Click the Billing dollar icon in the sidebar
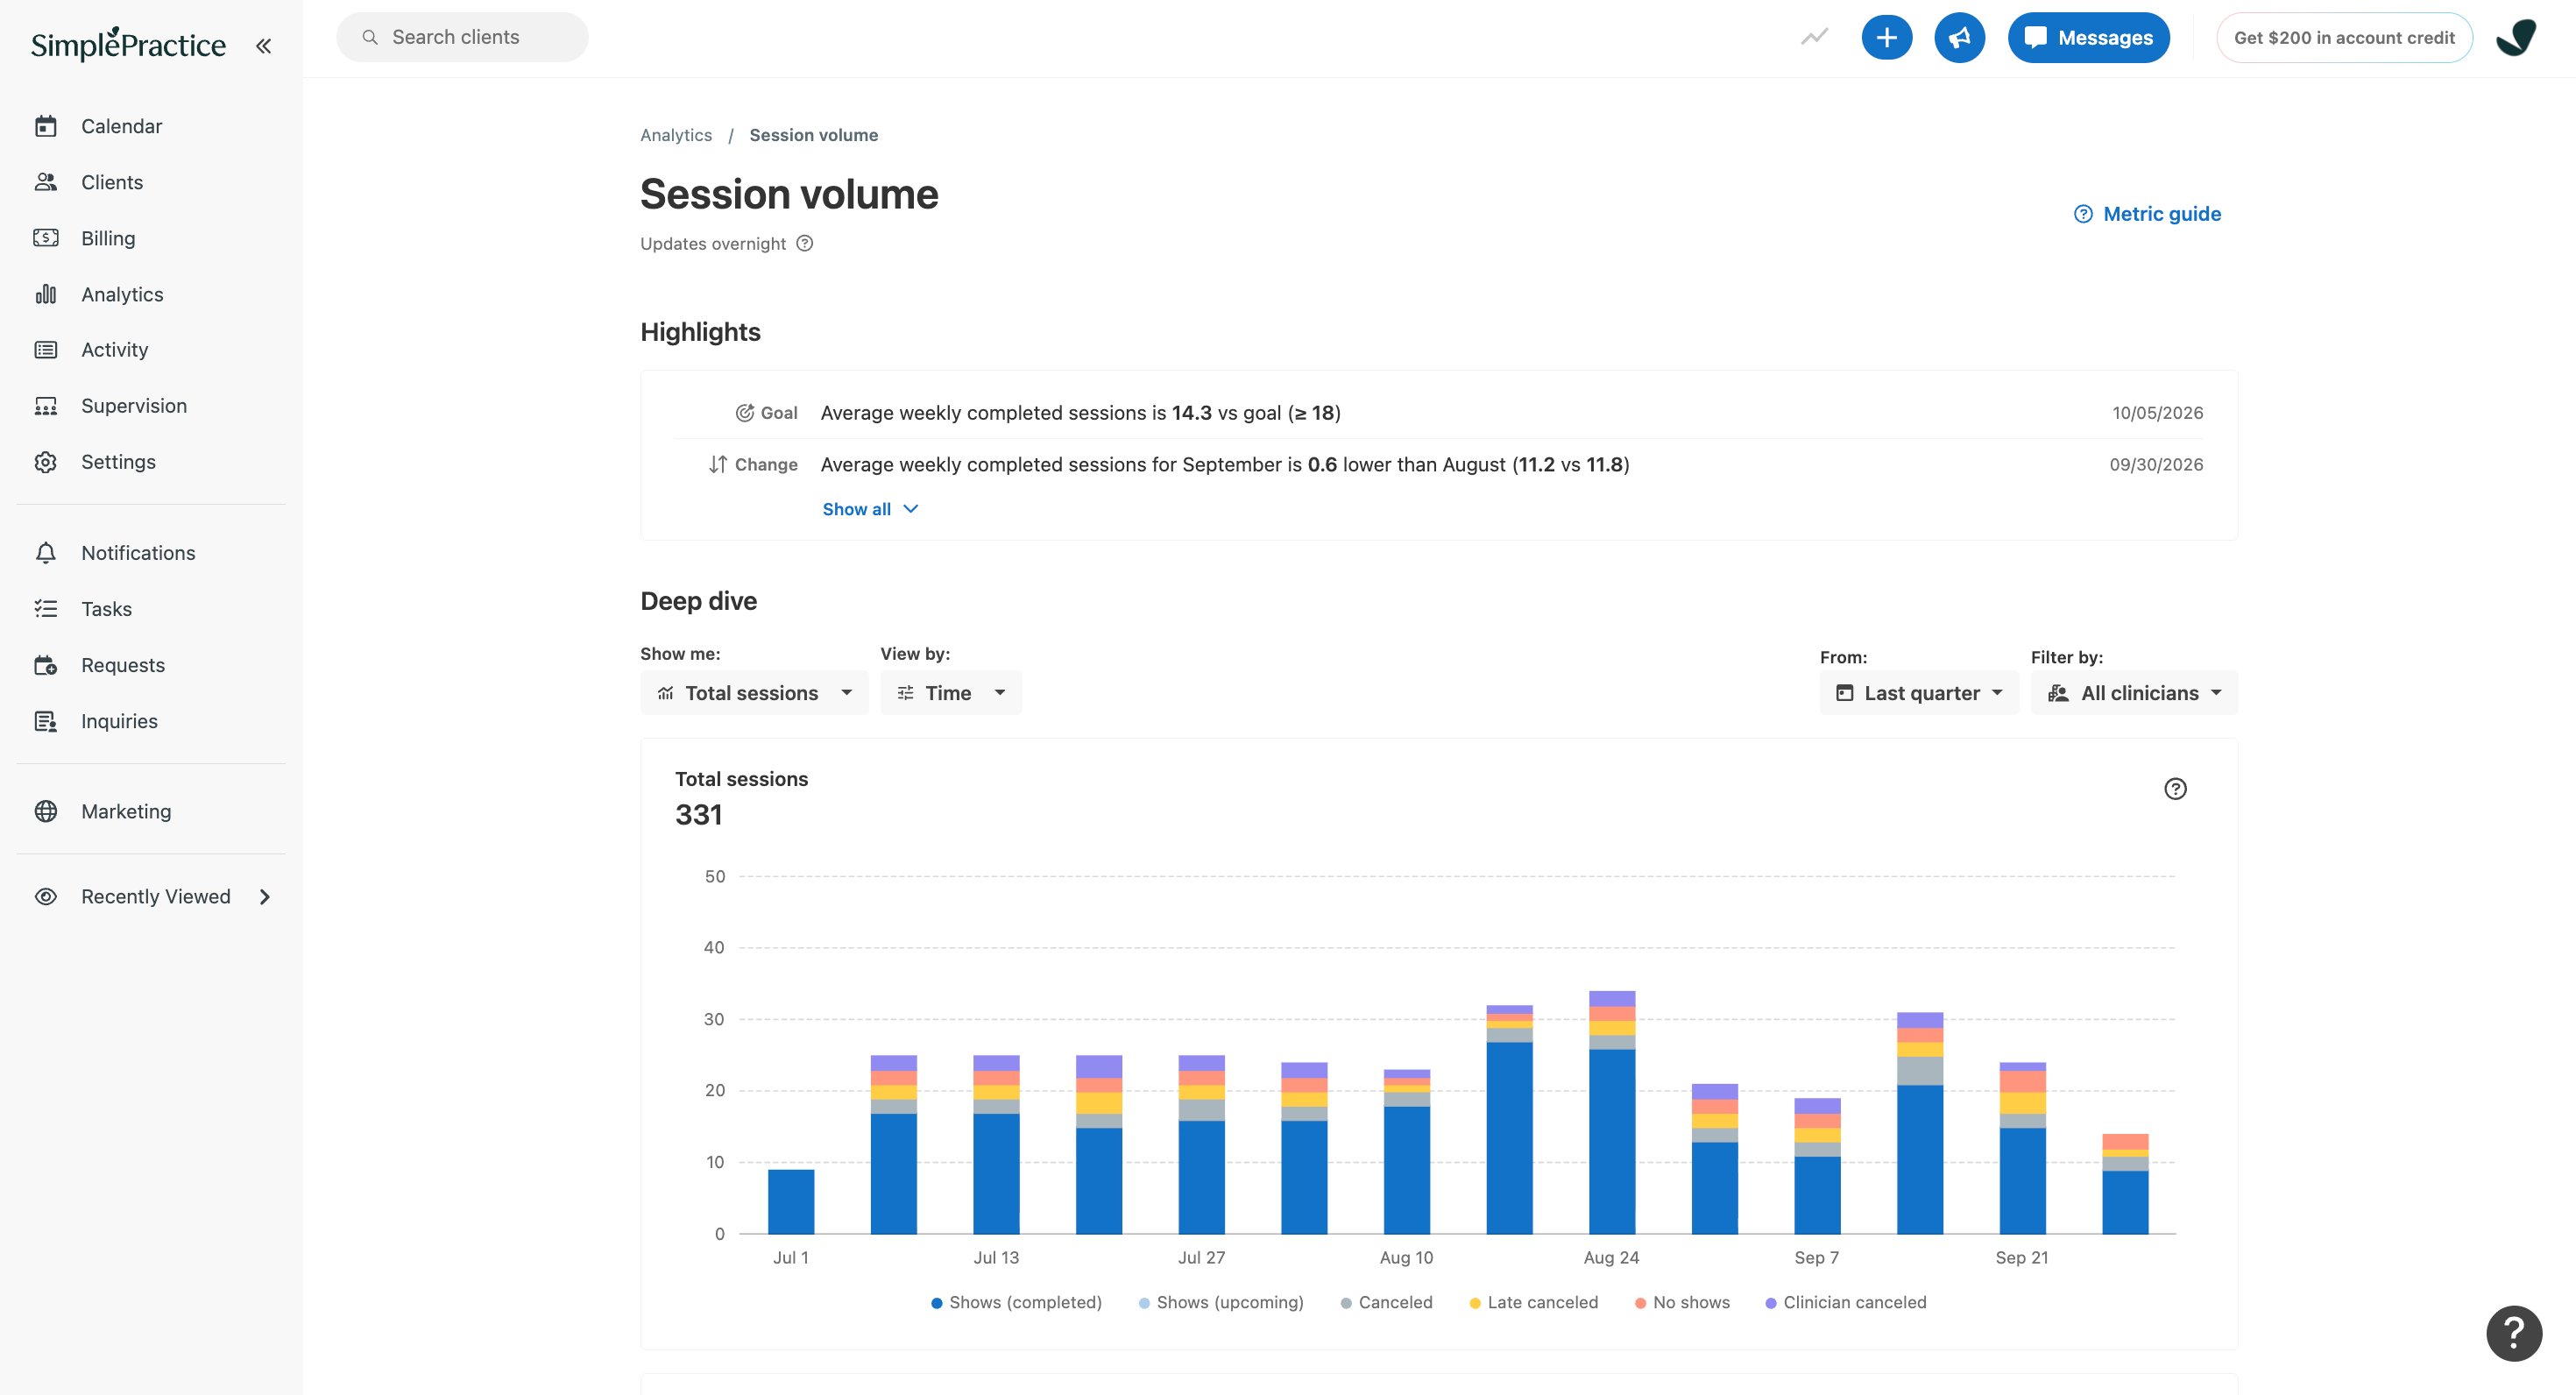This screenshot has width=2576, height=1395. (46, 238)
